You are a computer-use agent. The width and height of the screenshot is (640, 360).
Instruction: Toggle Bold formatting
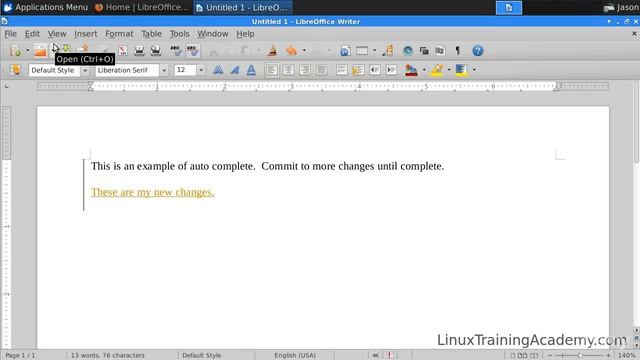pos(218,70)
